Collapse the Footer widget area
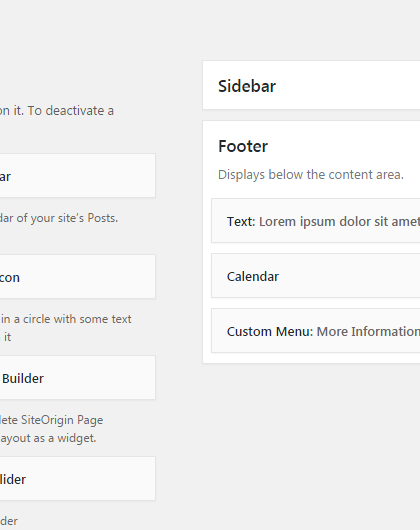The image size is (420, 530). click(x=311, y=146)
